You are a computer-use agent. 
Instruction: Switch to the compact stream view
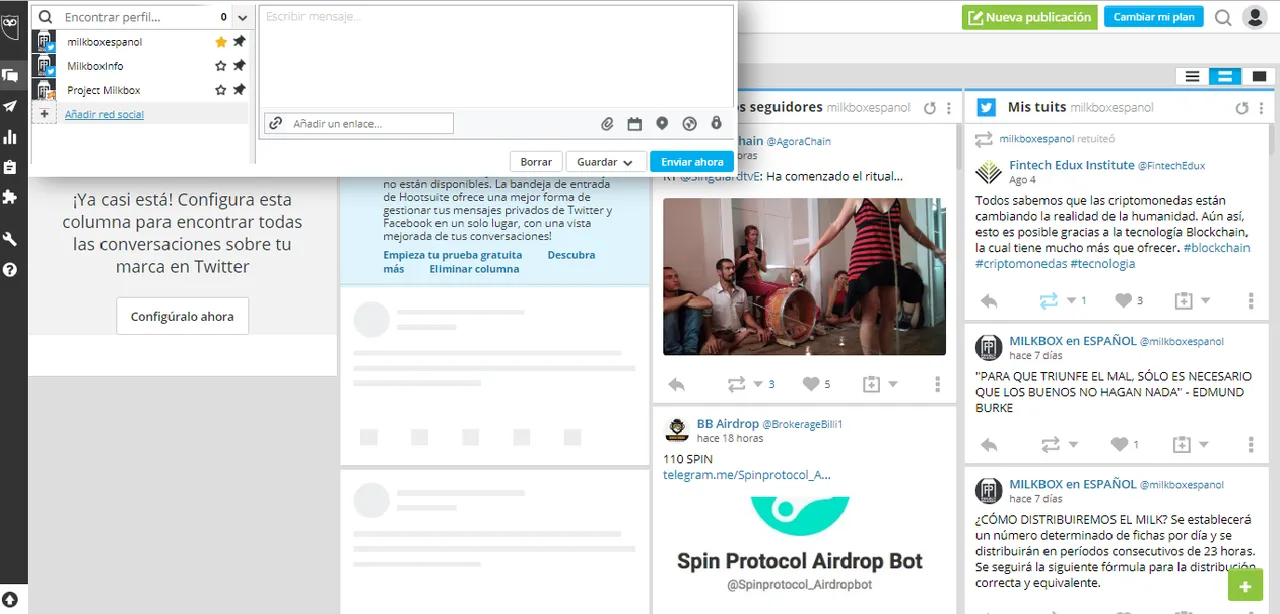point(1192,77)
